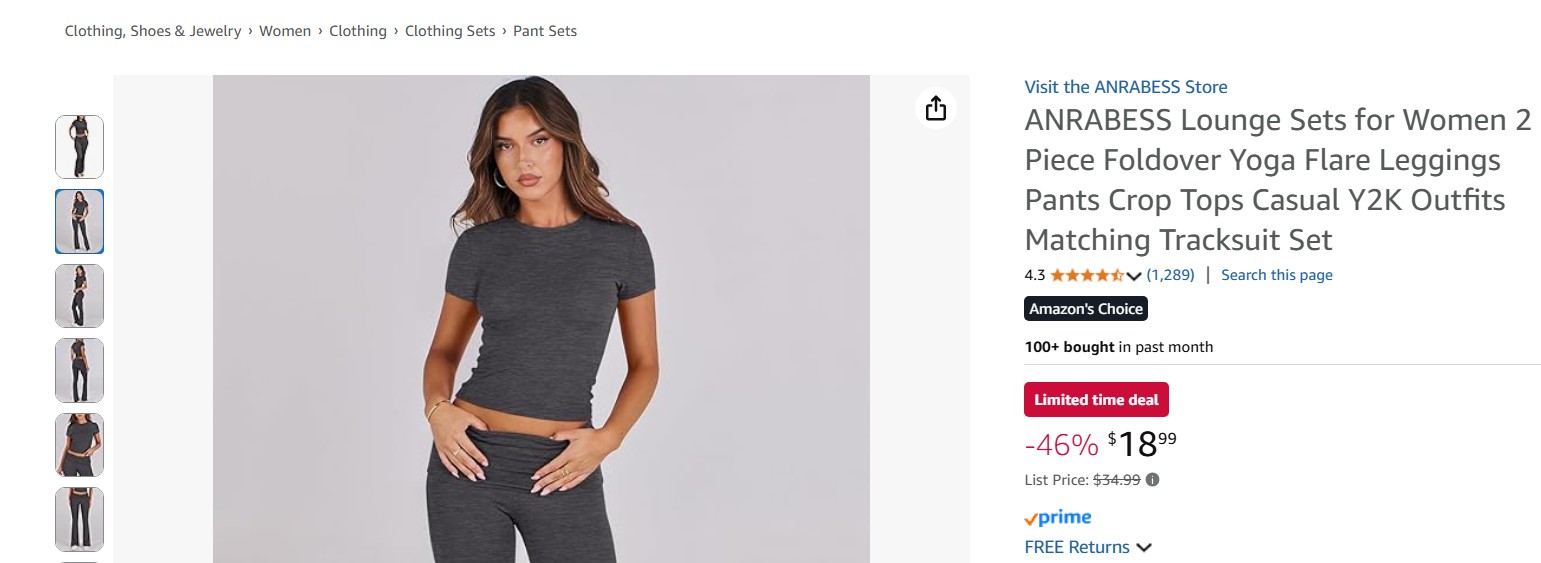Click the Amazon's Choice badge

tap(1086, 309)
